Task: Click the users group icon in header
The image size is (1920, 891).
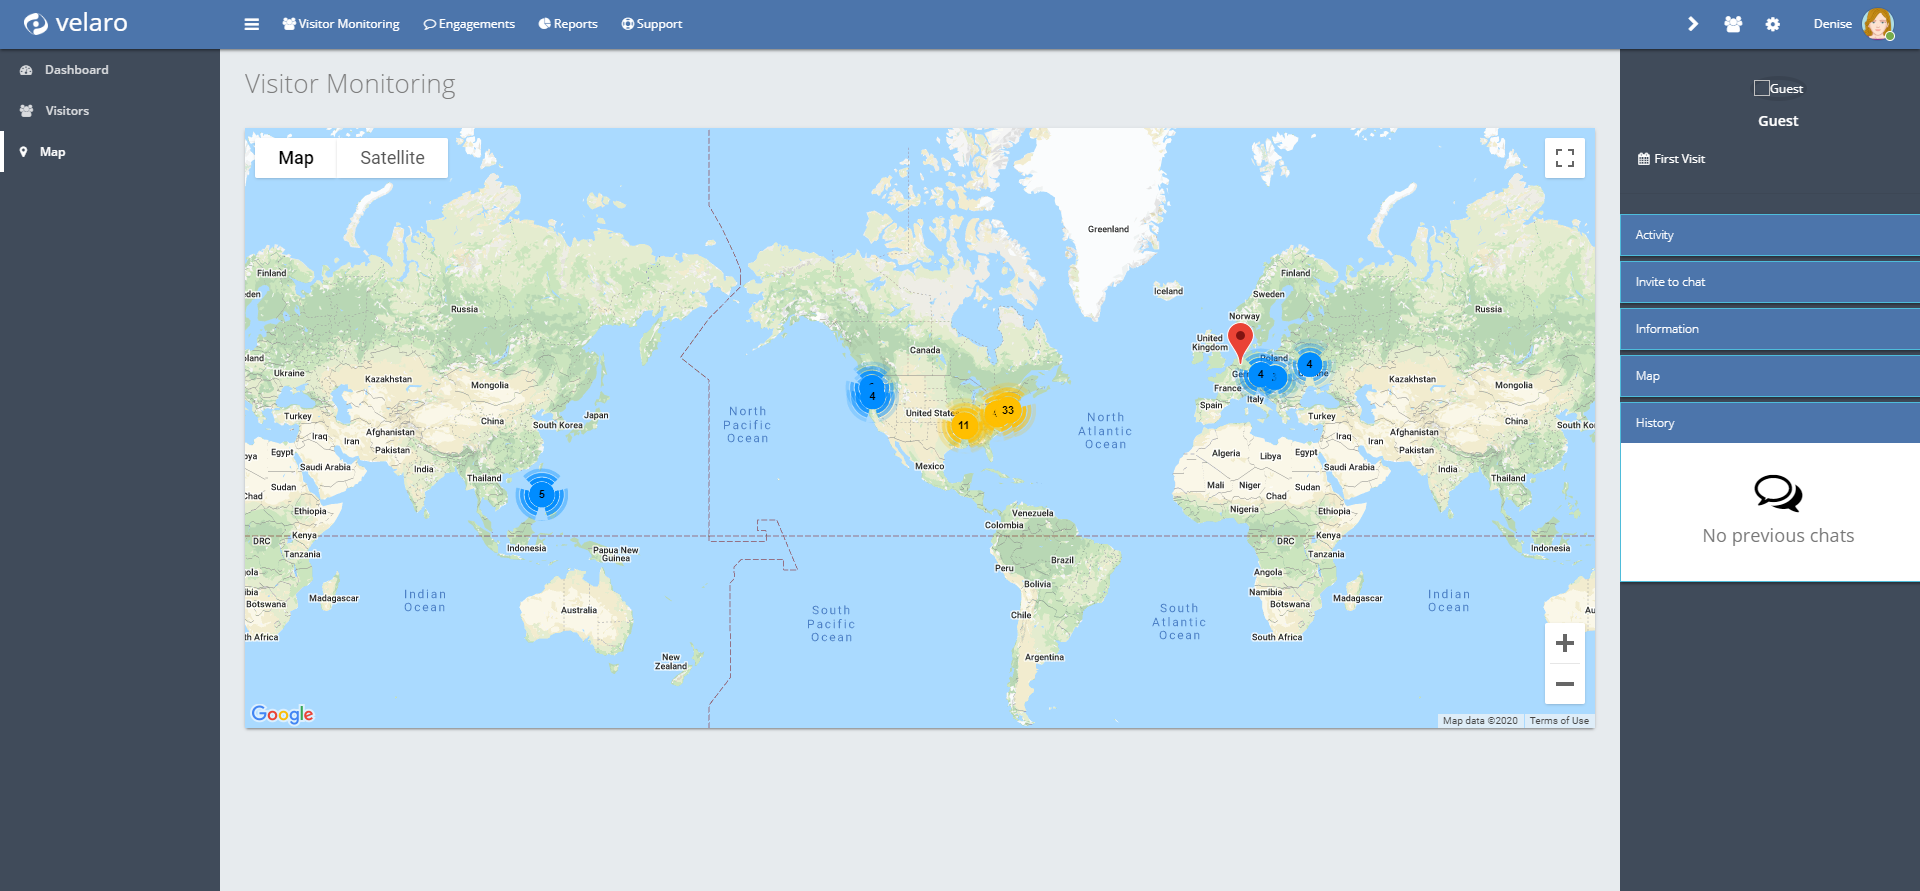Action: point(1733,24)
